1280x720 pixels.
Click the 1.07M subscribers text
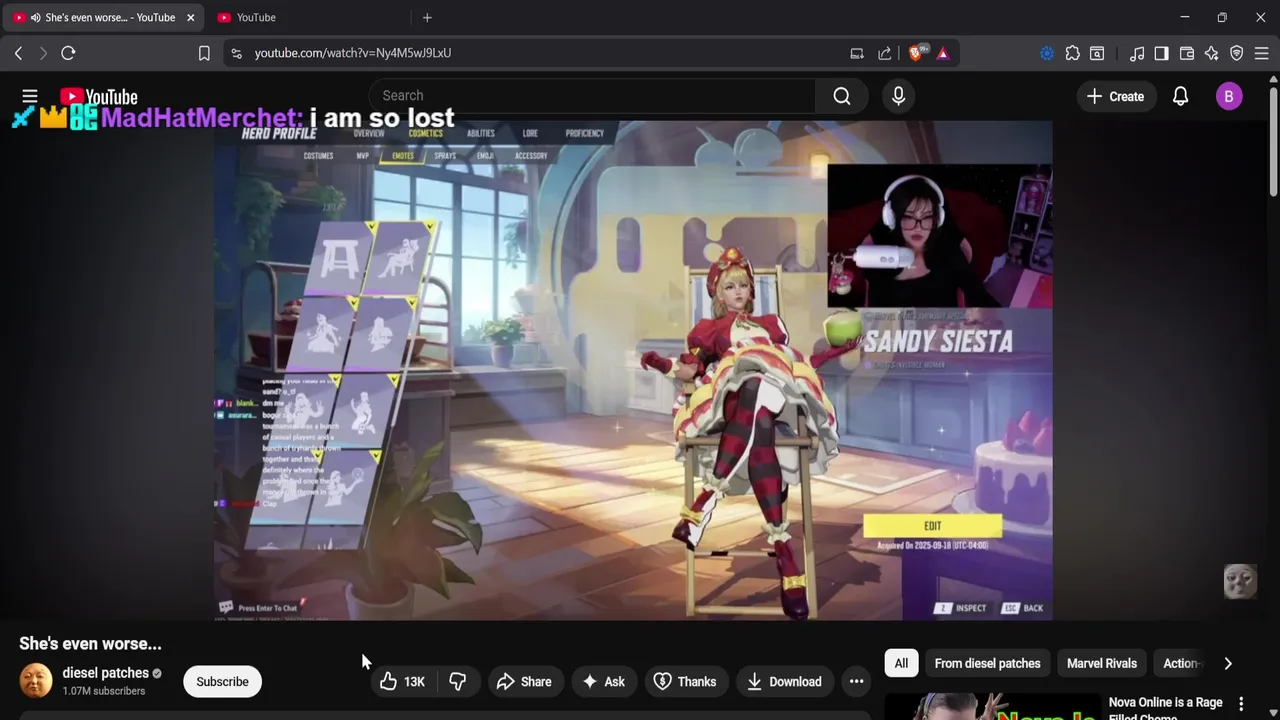(x=104, y=691)
